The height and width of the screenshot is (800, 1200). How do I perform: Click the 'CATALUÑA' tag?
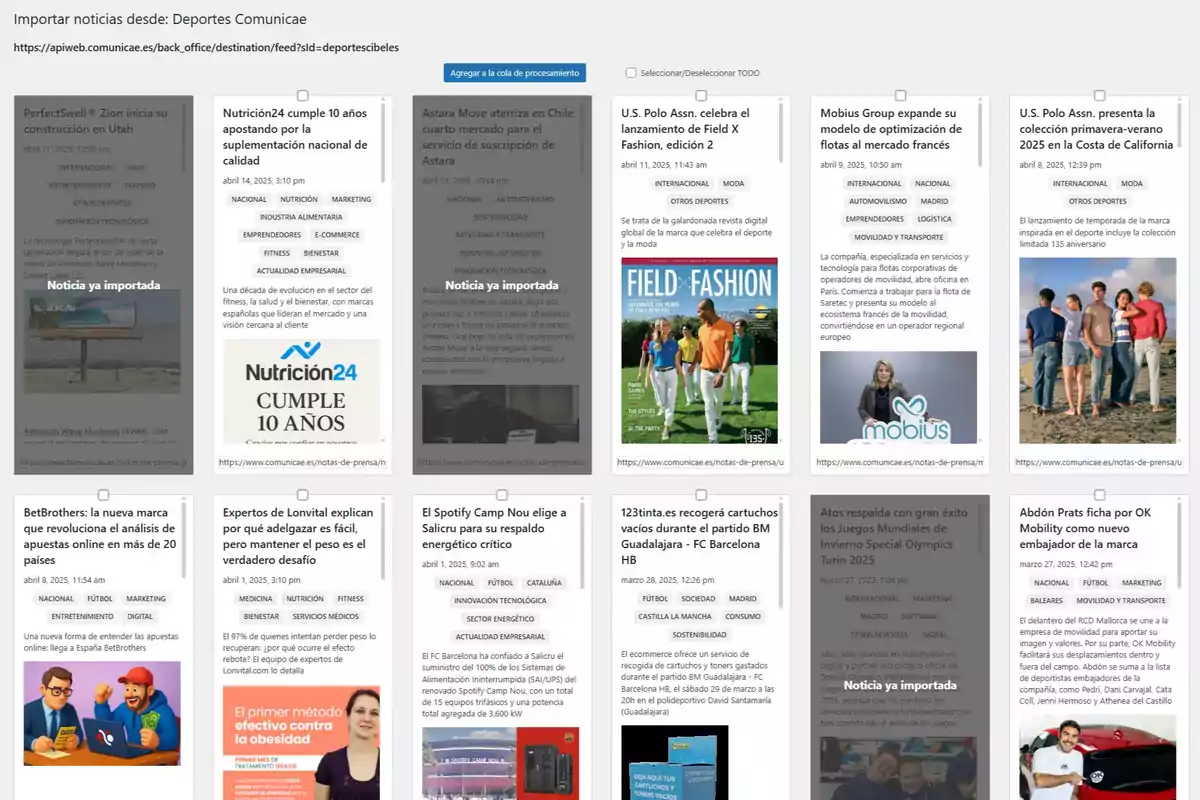coord(544,583)
